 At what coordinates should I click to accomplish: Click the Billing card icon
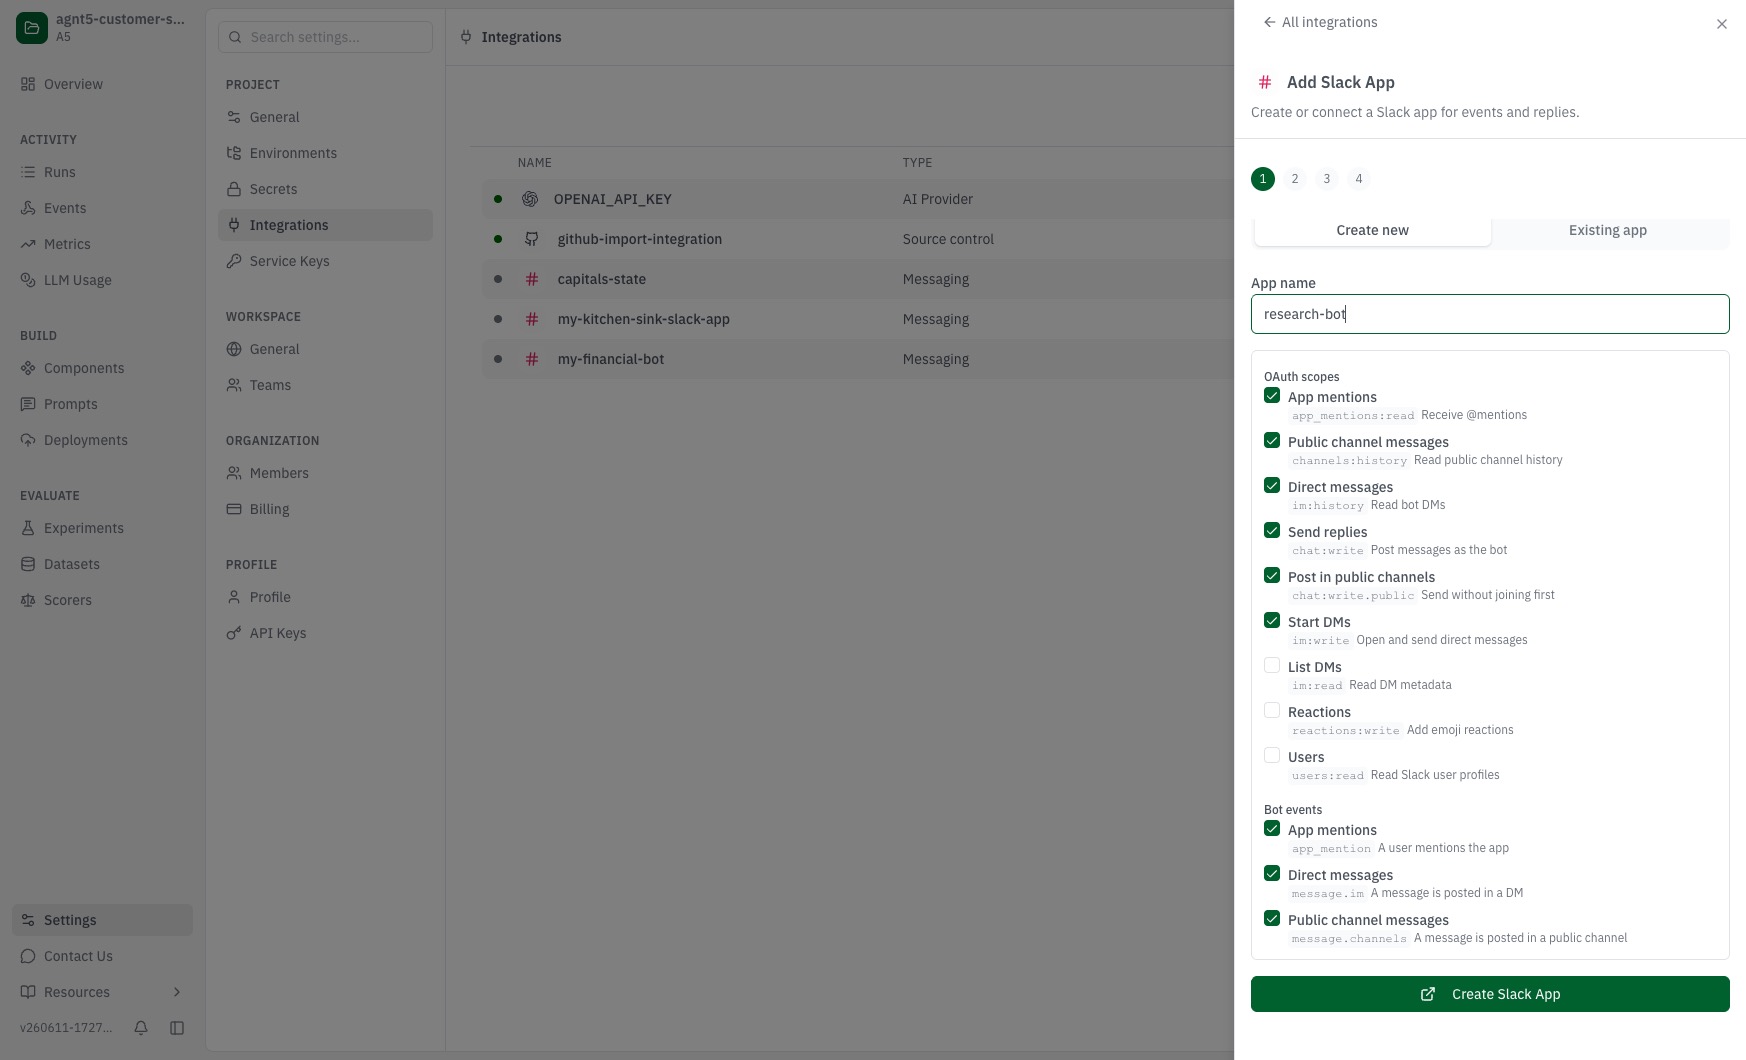[234, 509]
